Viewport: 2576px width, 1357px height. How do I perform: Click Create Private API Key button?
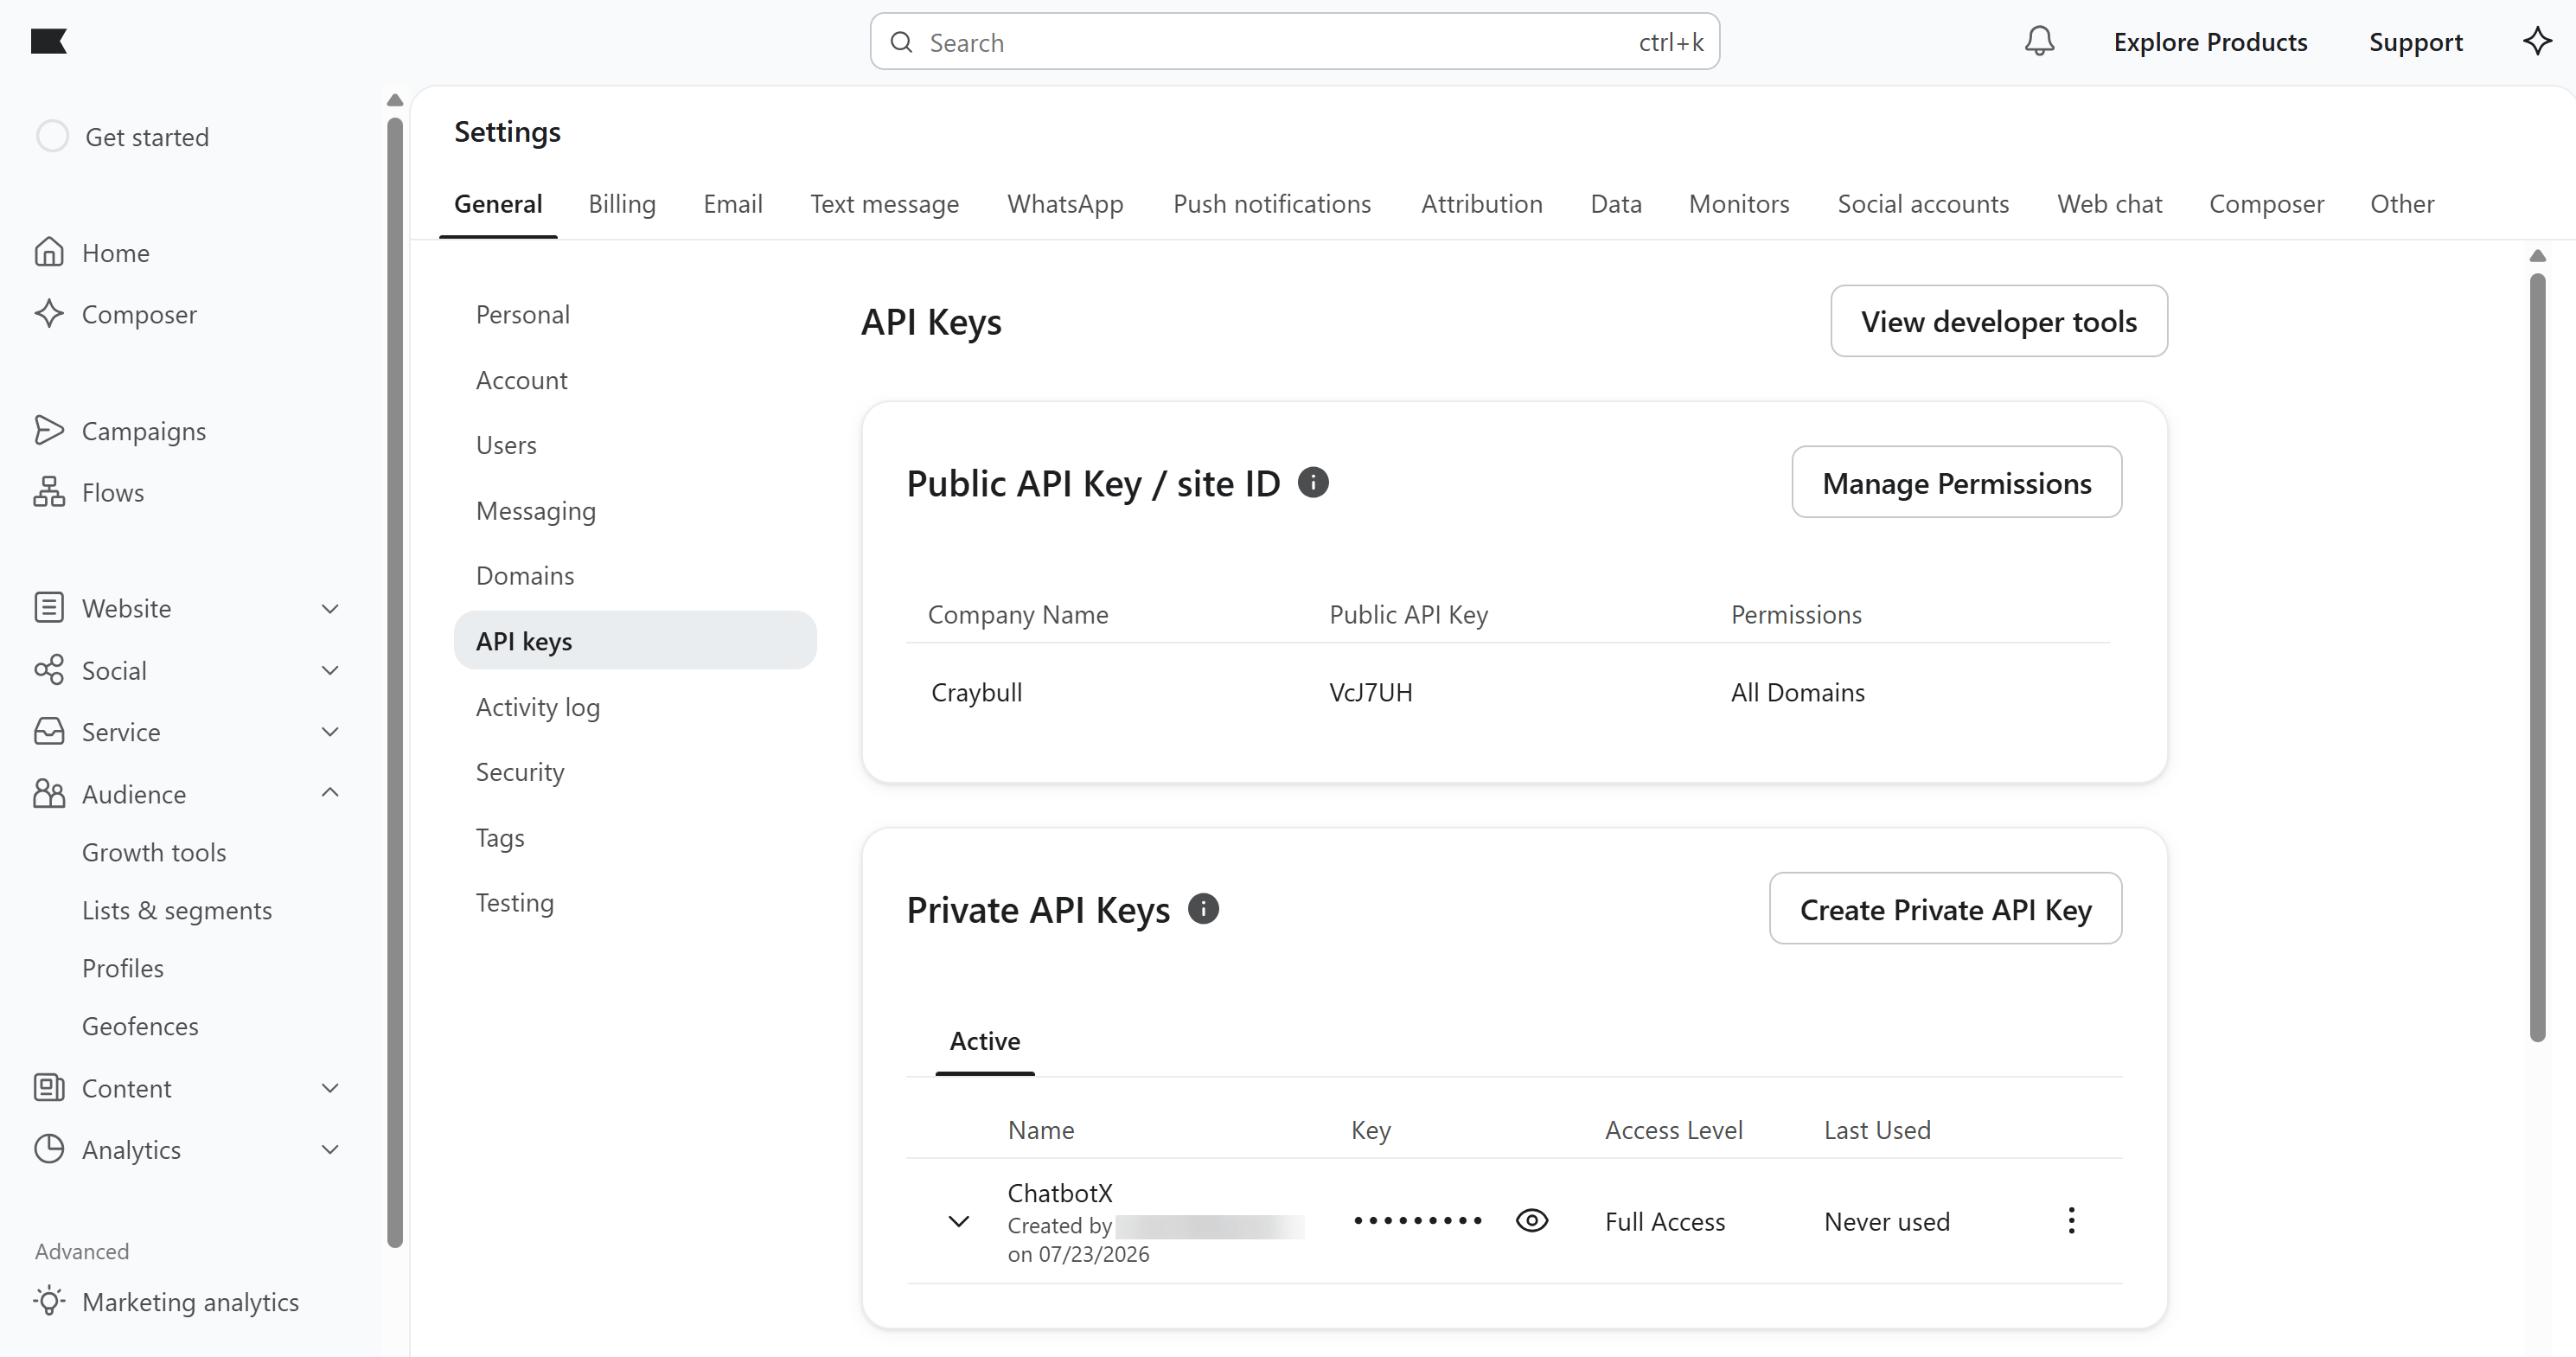point(1945,909)
